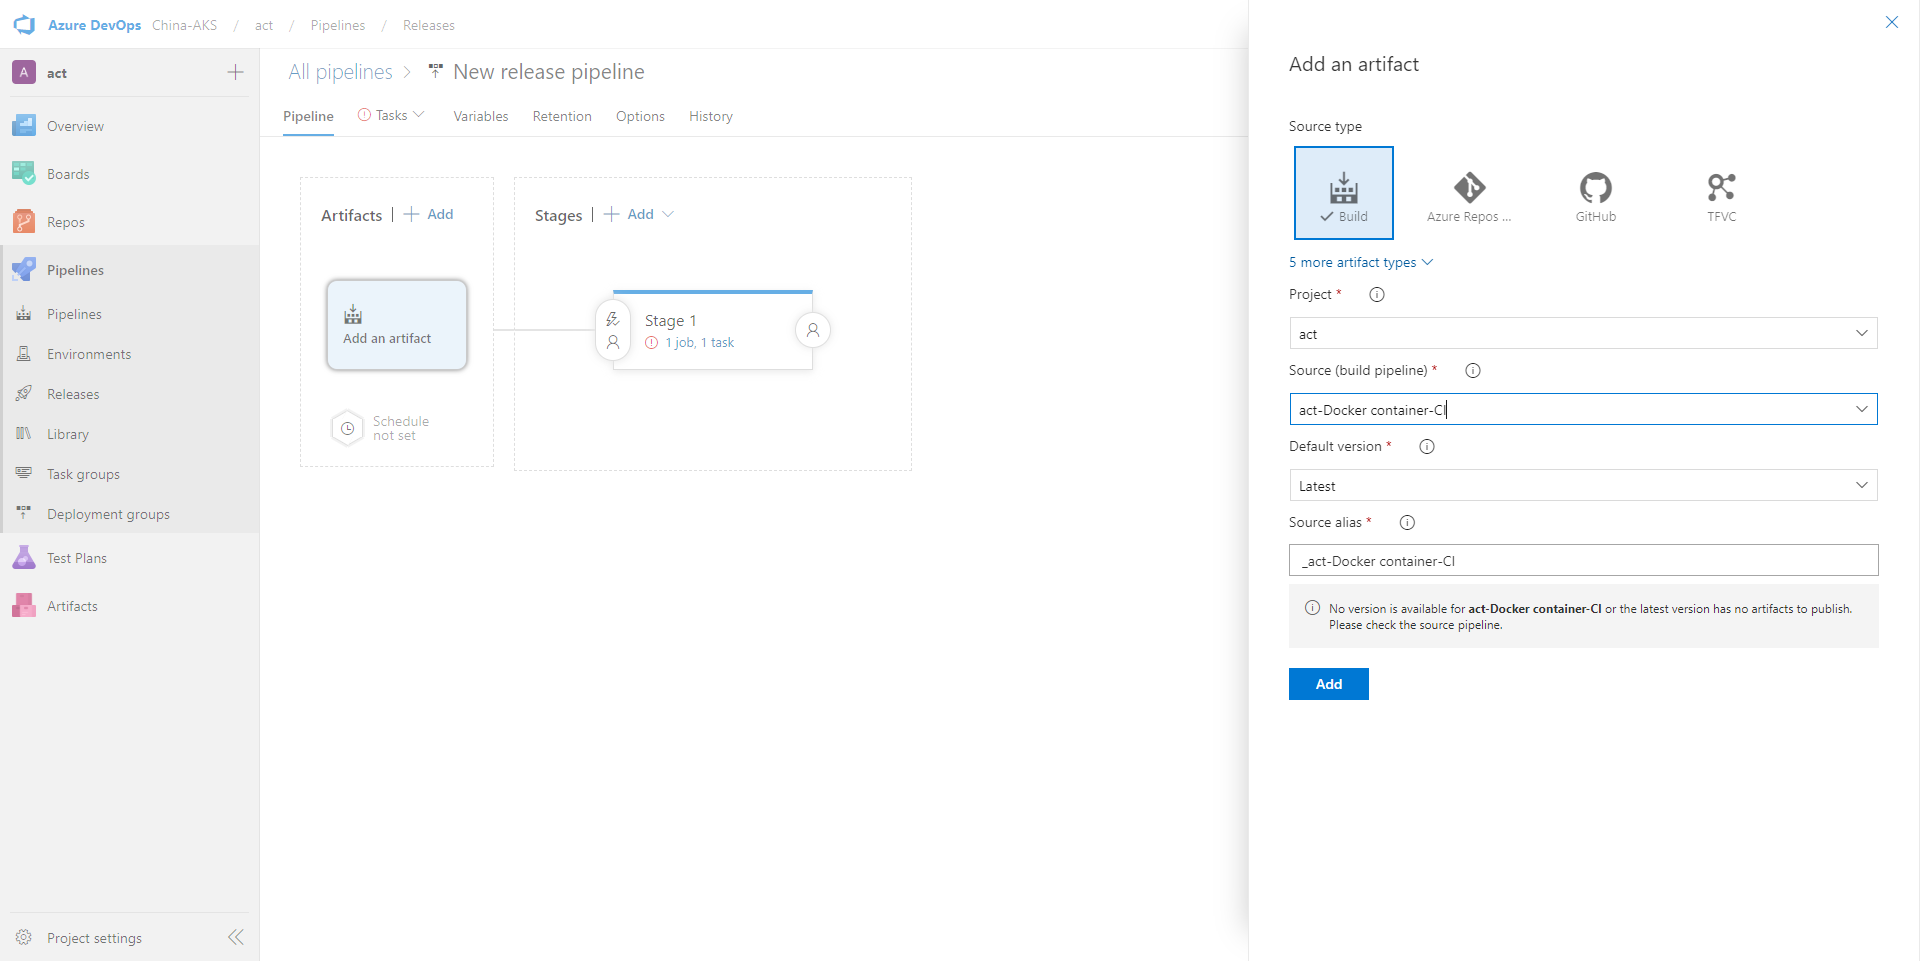
Task: Click the blue Add button
Action: (x=1328, y=684)
